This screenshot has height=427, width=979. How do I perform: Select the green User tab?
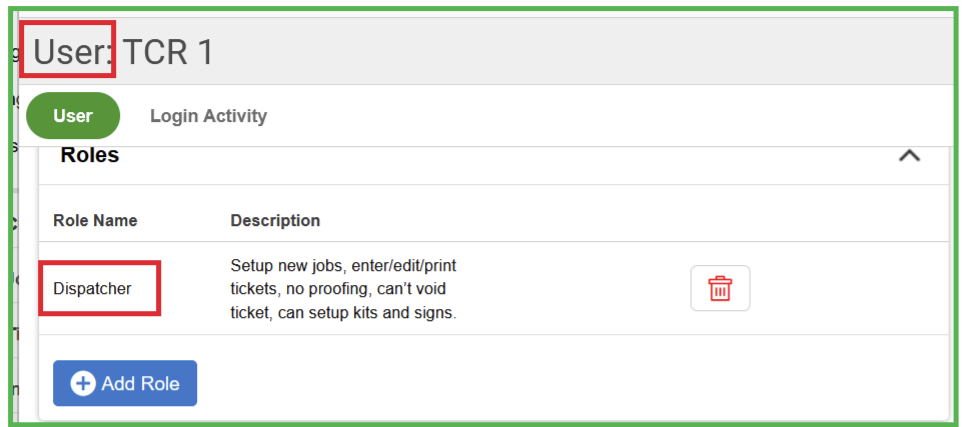coord(73,116)
